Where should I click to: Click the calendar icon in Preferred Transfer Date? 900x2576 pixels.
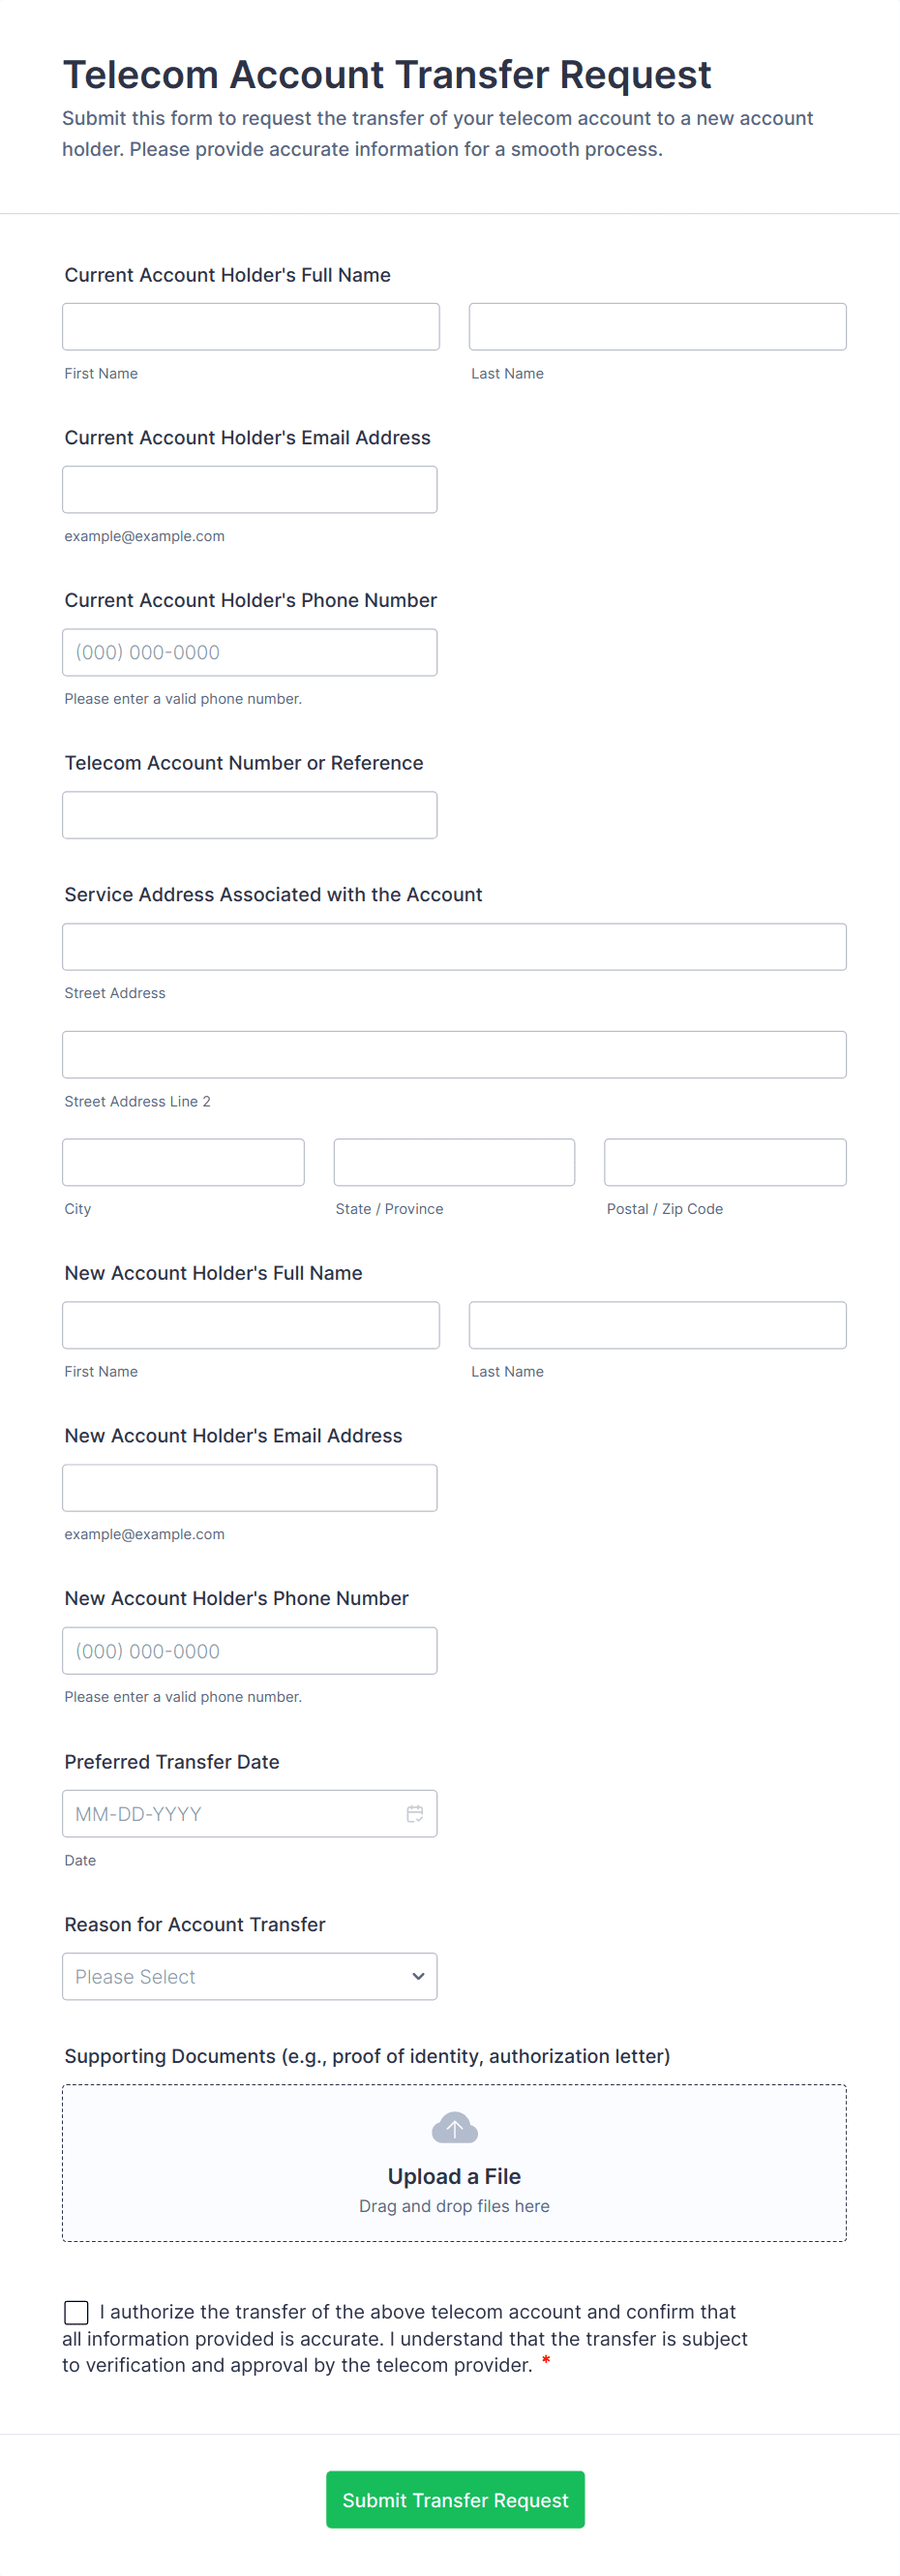[415, 1813]
